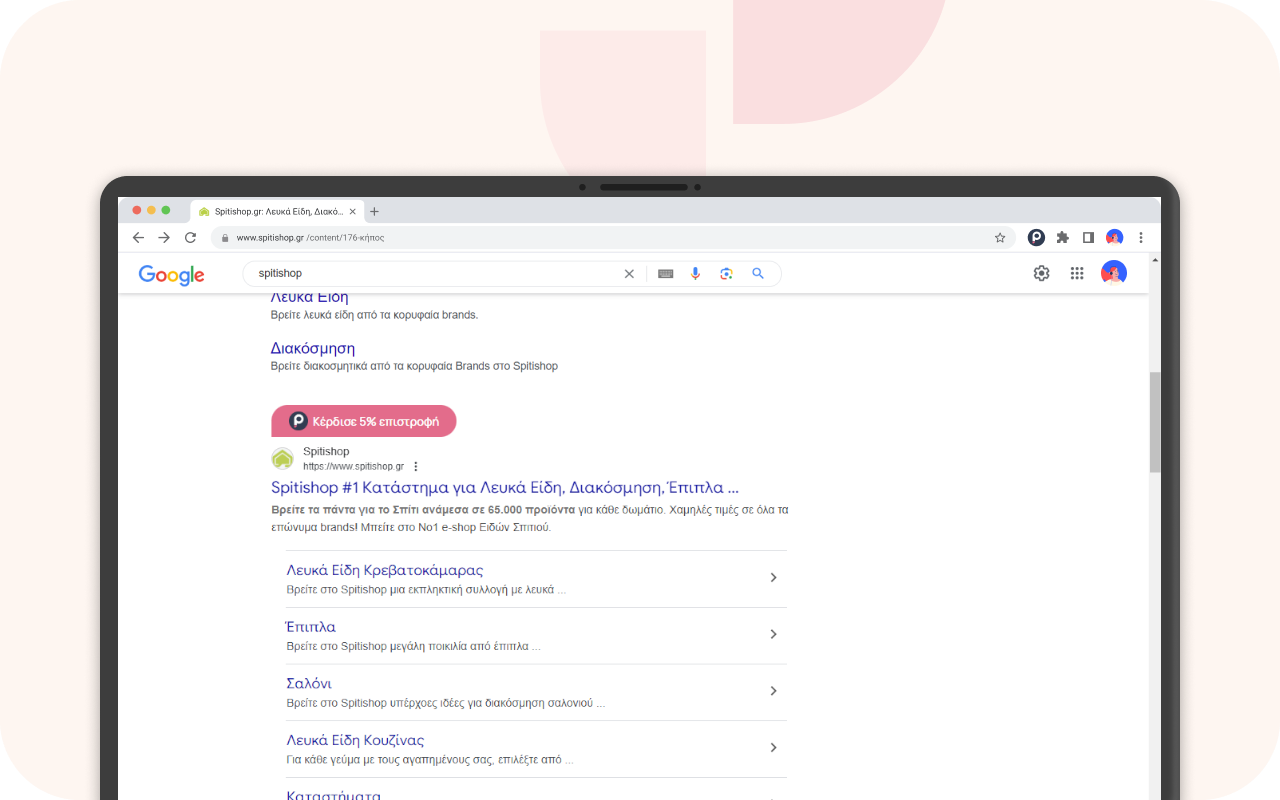The width and height of the screenshot is (1280, 800).
Task: Select the Spitishop.gr browser tab
Action: (x=277, y=211)
